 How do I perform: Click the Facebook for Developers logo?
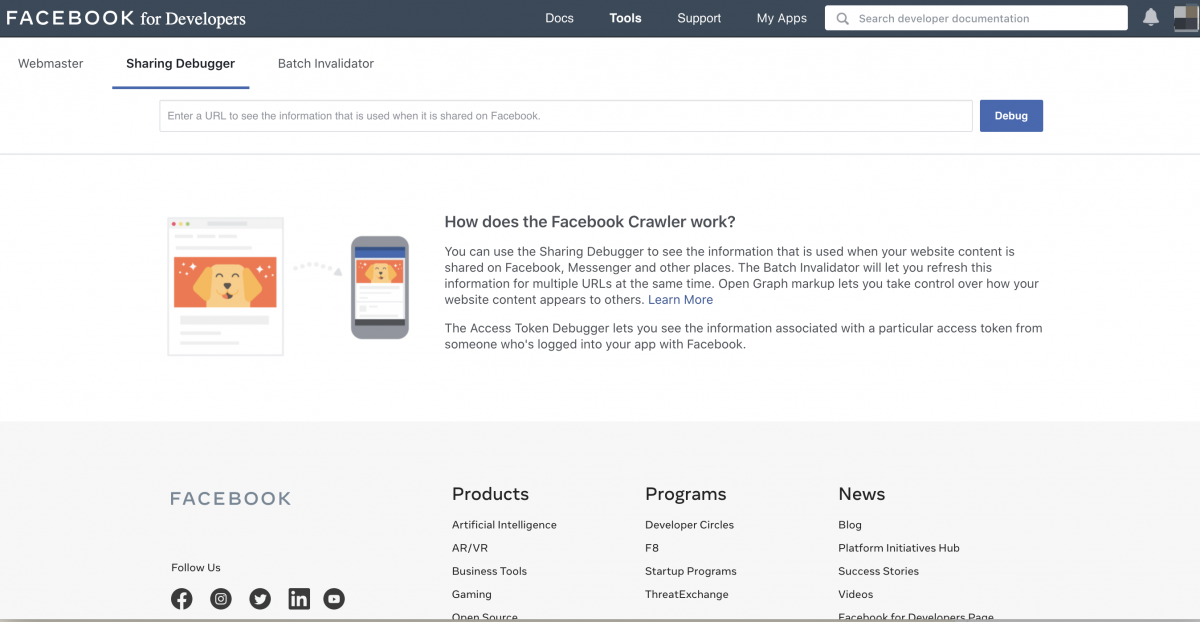127,17
